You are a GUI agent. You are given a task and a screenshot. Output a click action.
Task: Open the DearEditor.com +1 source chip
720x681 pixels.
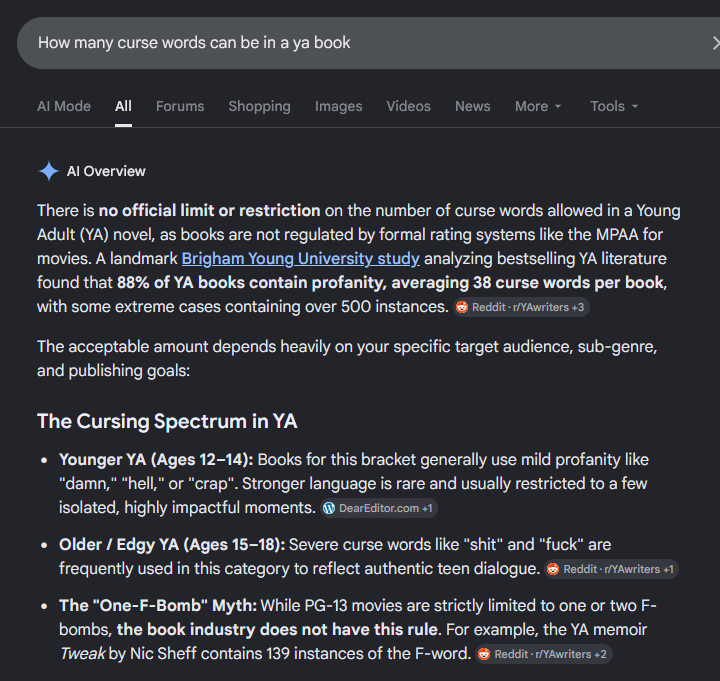pos(379,508)
